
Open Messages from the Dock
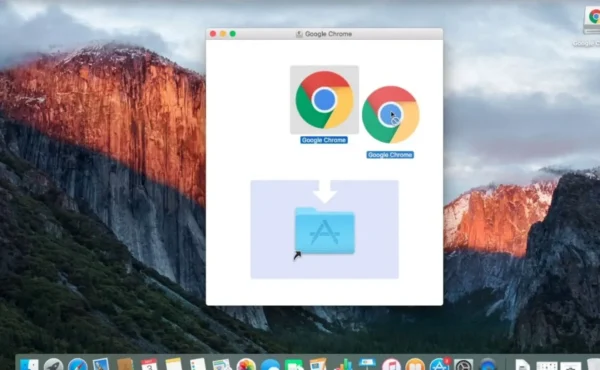click(x=270, y=365)
